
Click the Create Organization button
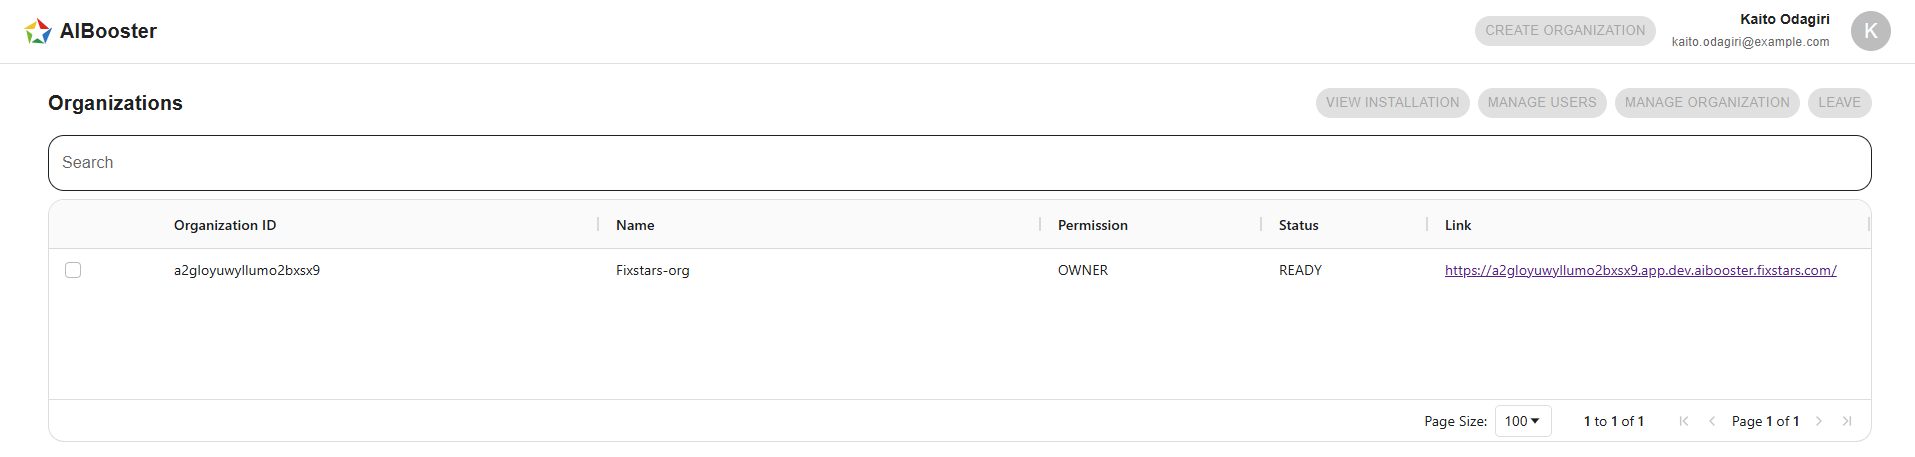tap(1565, 31)
